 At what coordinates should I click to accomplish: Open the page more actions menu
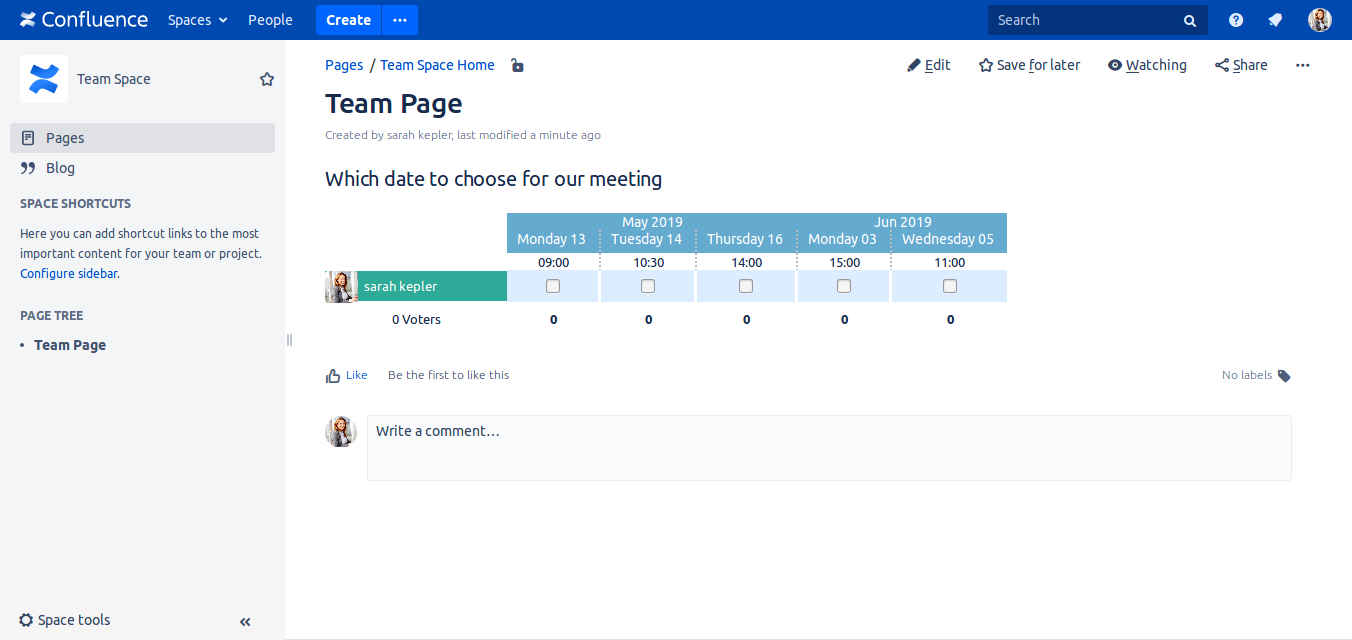click(1302, 65)
